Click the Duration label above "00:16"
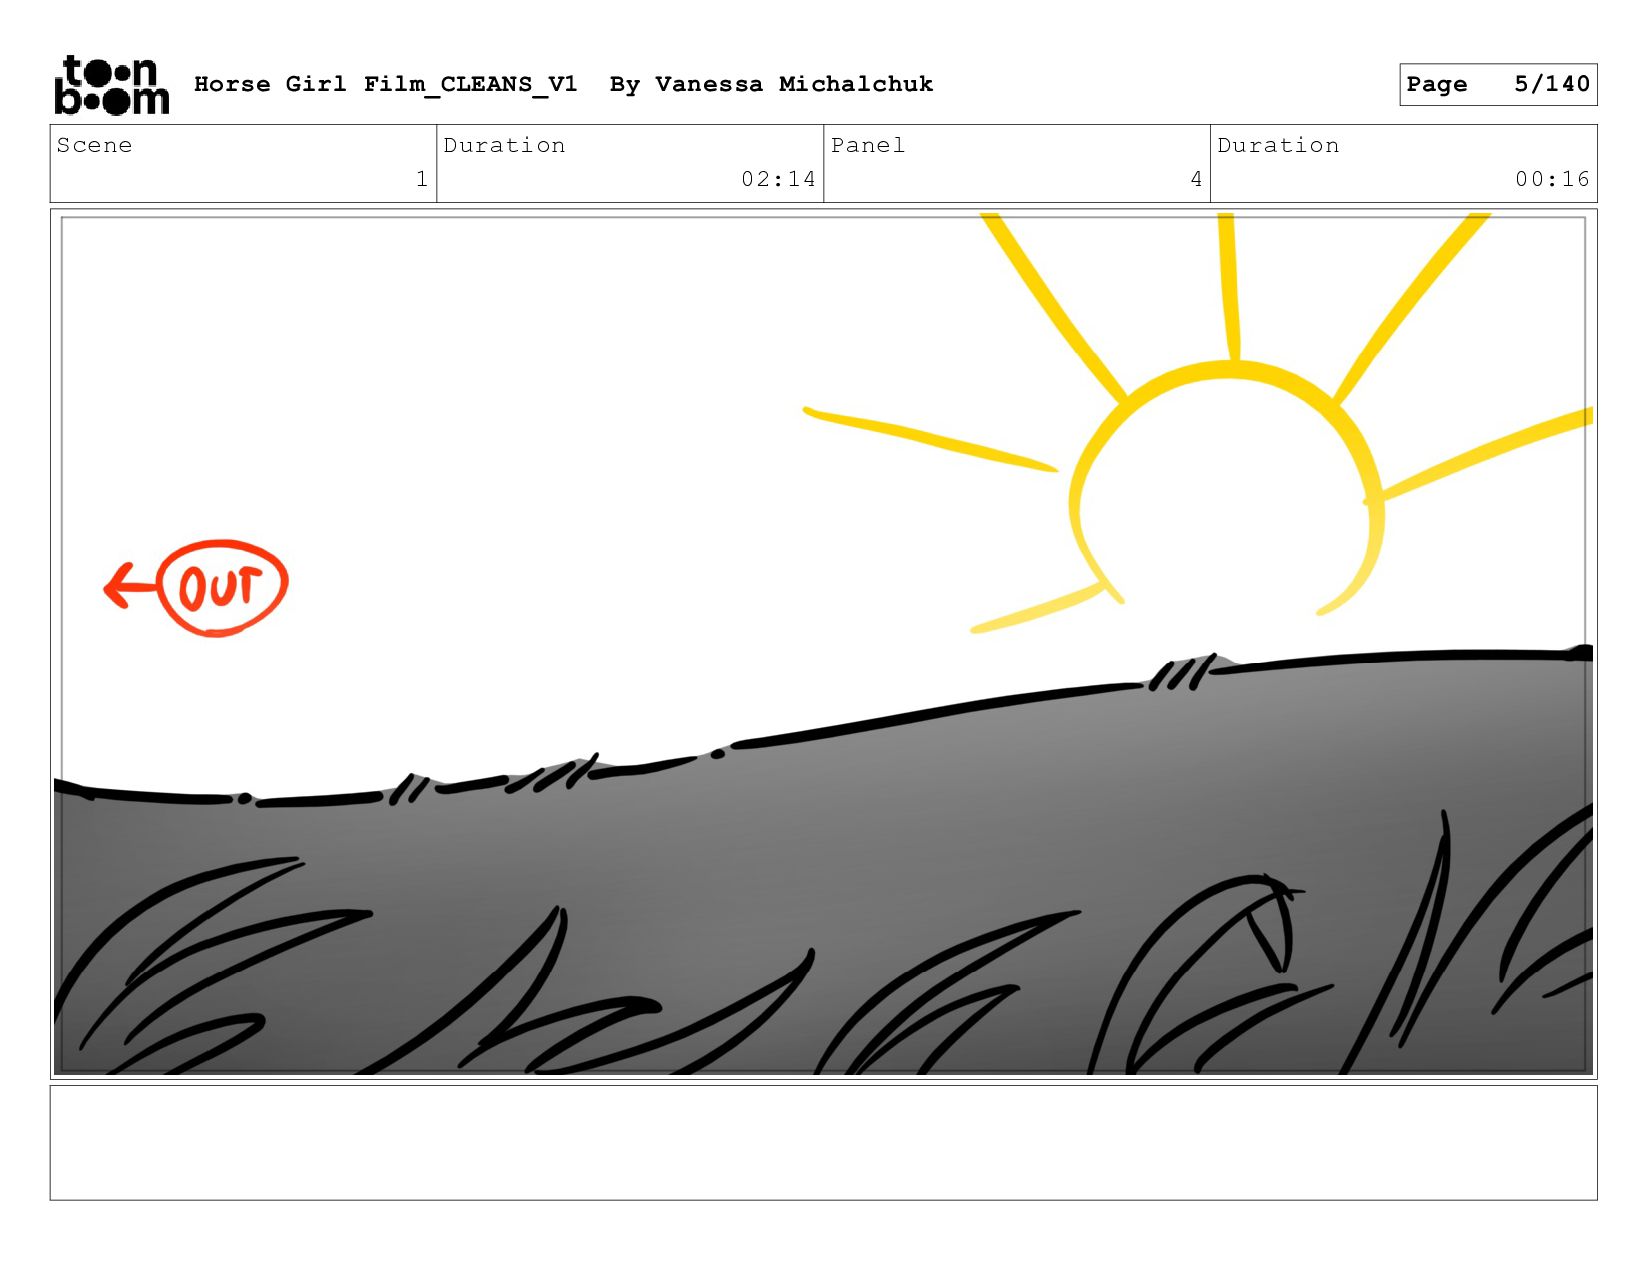The height and width of the screenshot is (1275, 1650). click(x=1278, y=145)
